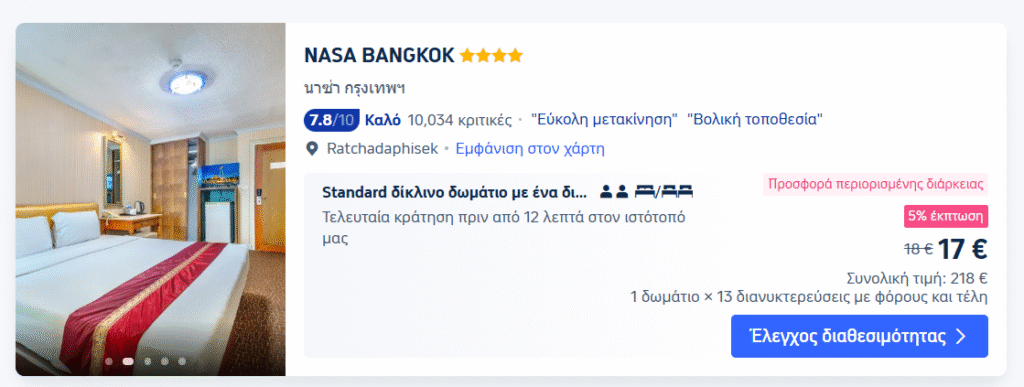
Task: Open the NASA BANGKOK hotel title
Action: point(379,56)
